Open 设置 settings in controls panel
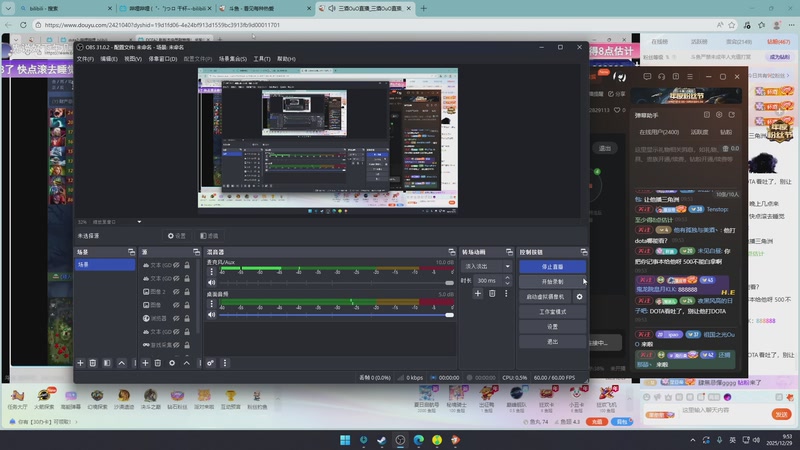The height and width of the screenshot is (450, 800). 553,327
